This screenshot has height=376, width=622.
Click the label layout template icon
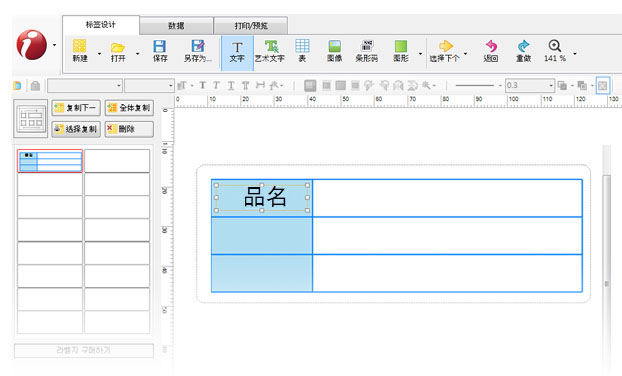[31, 118]
